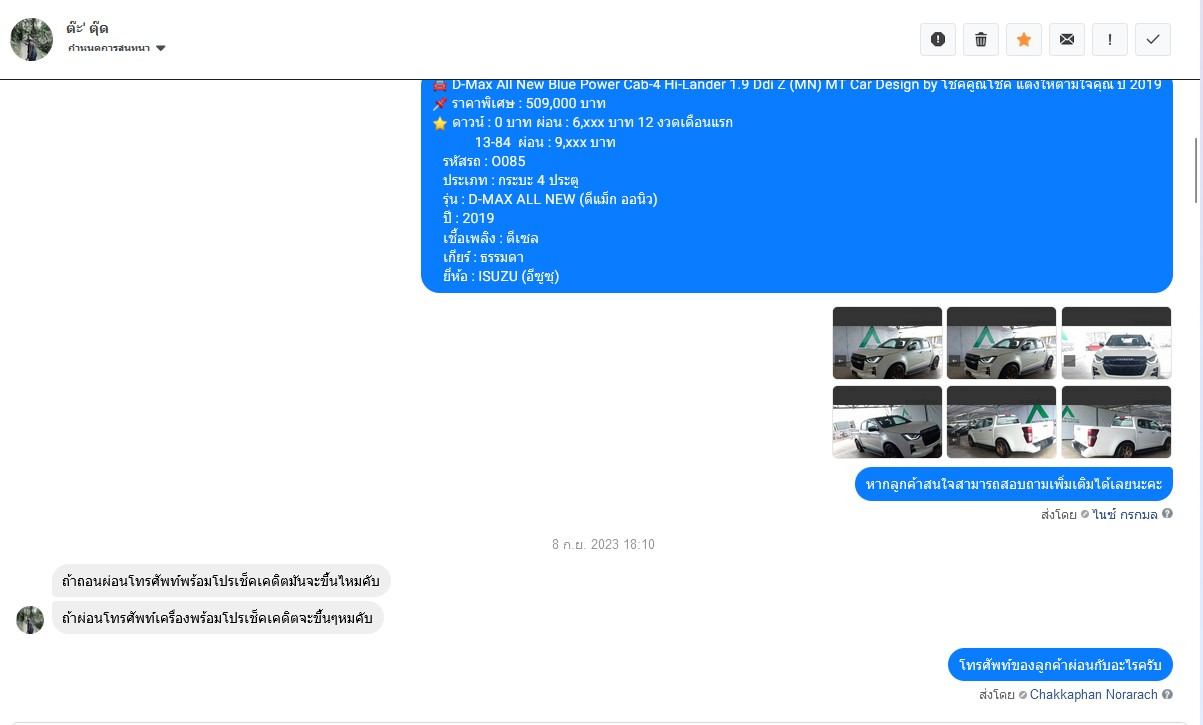
Task: Open middle car photo in top row
Action: pyautogui.click(x=1001, y=343)
